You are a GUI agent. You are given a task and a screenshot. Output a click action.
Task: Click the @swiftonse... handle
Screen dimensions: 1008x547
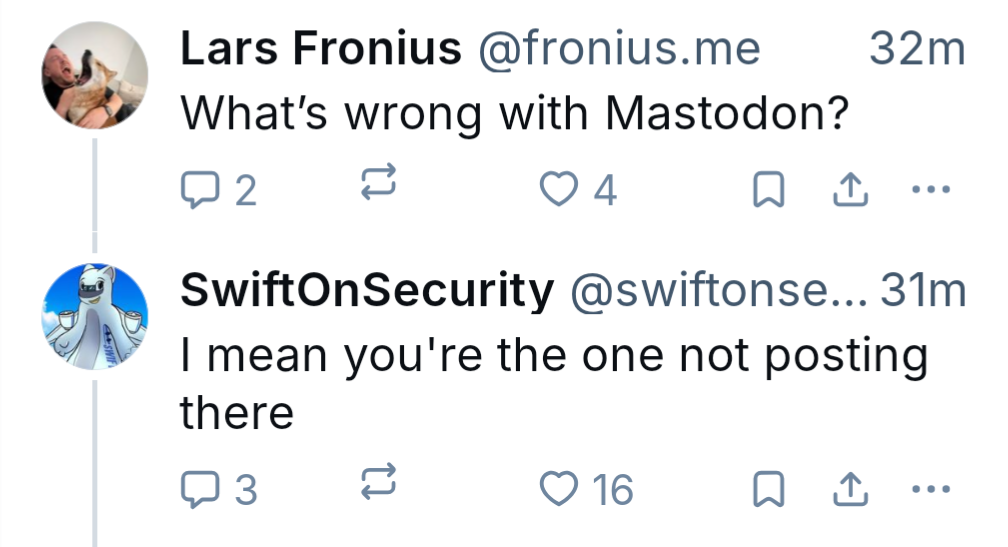coord(719,291)
